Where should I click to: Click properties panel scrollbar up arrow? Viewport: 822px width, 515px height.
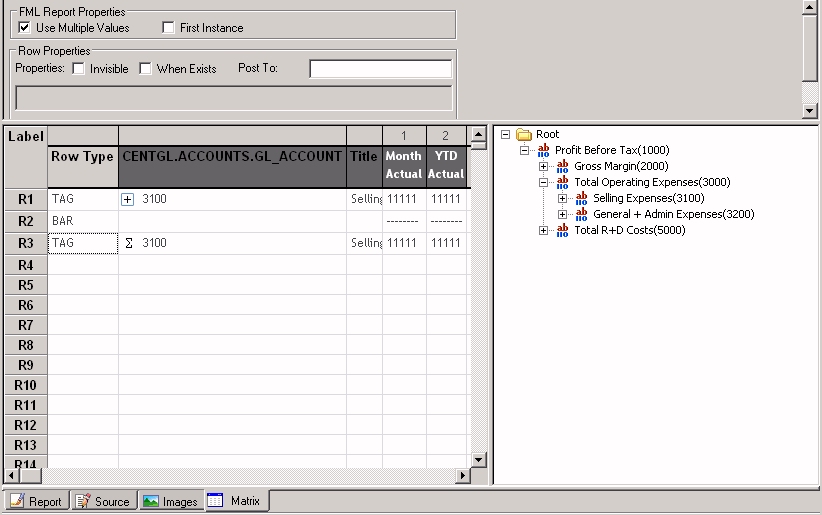pos(809,7)
